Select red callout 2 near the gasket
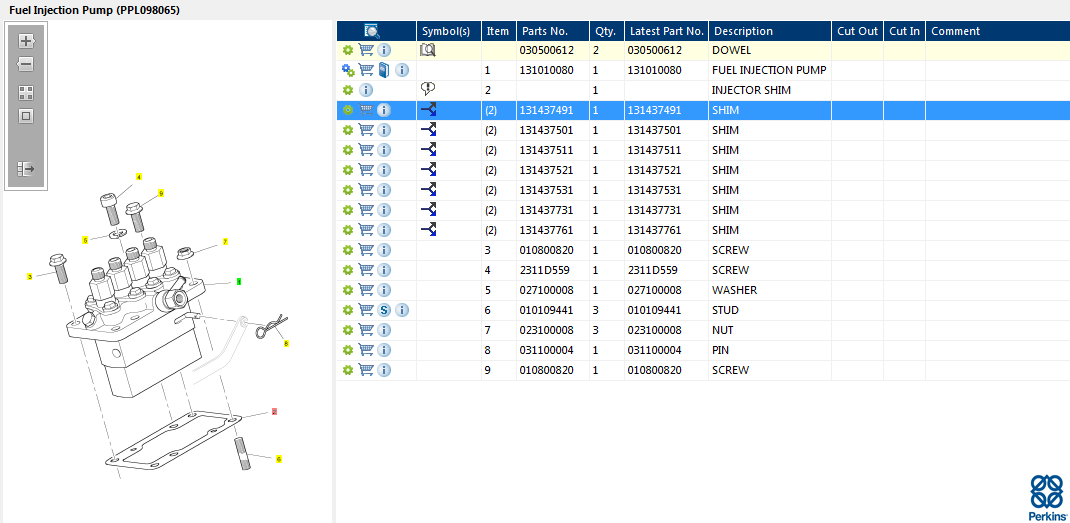 [x=274, y=412]
